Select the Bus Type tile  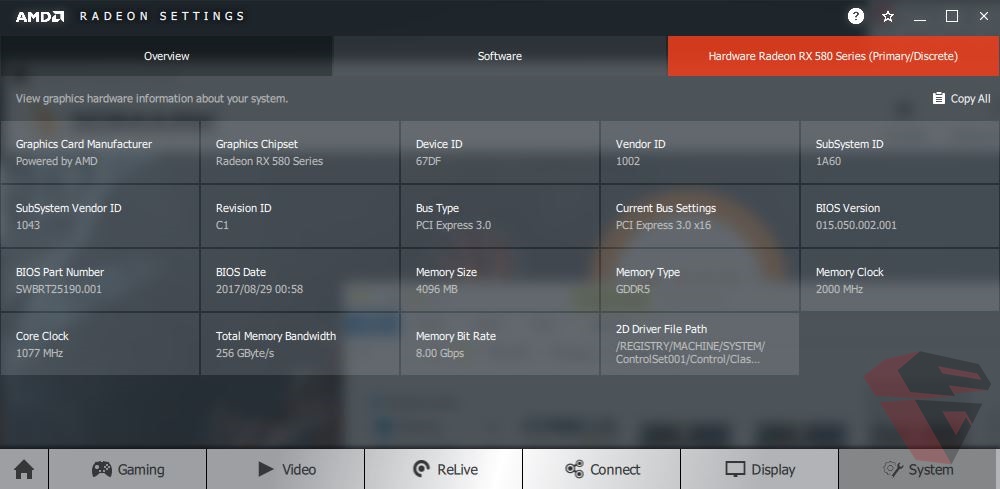[500, 216]
